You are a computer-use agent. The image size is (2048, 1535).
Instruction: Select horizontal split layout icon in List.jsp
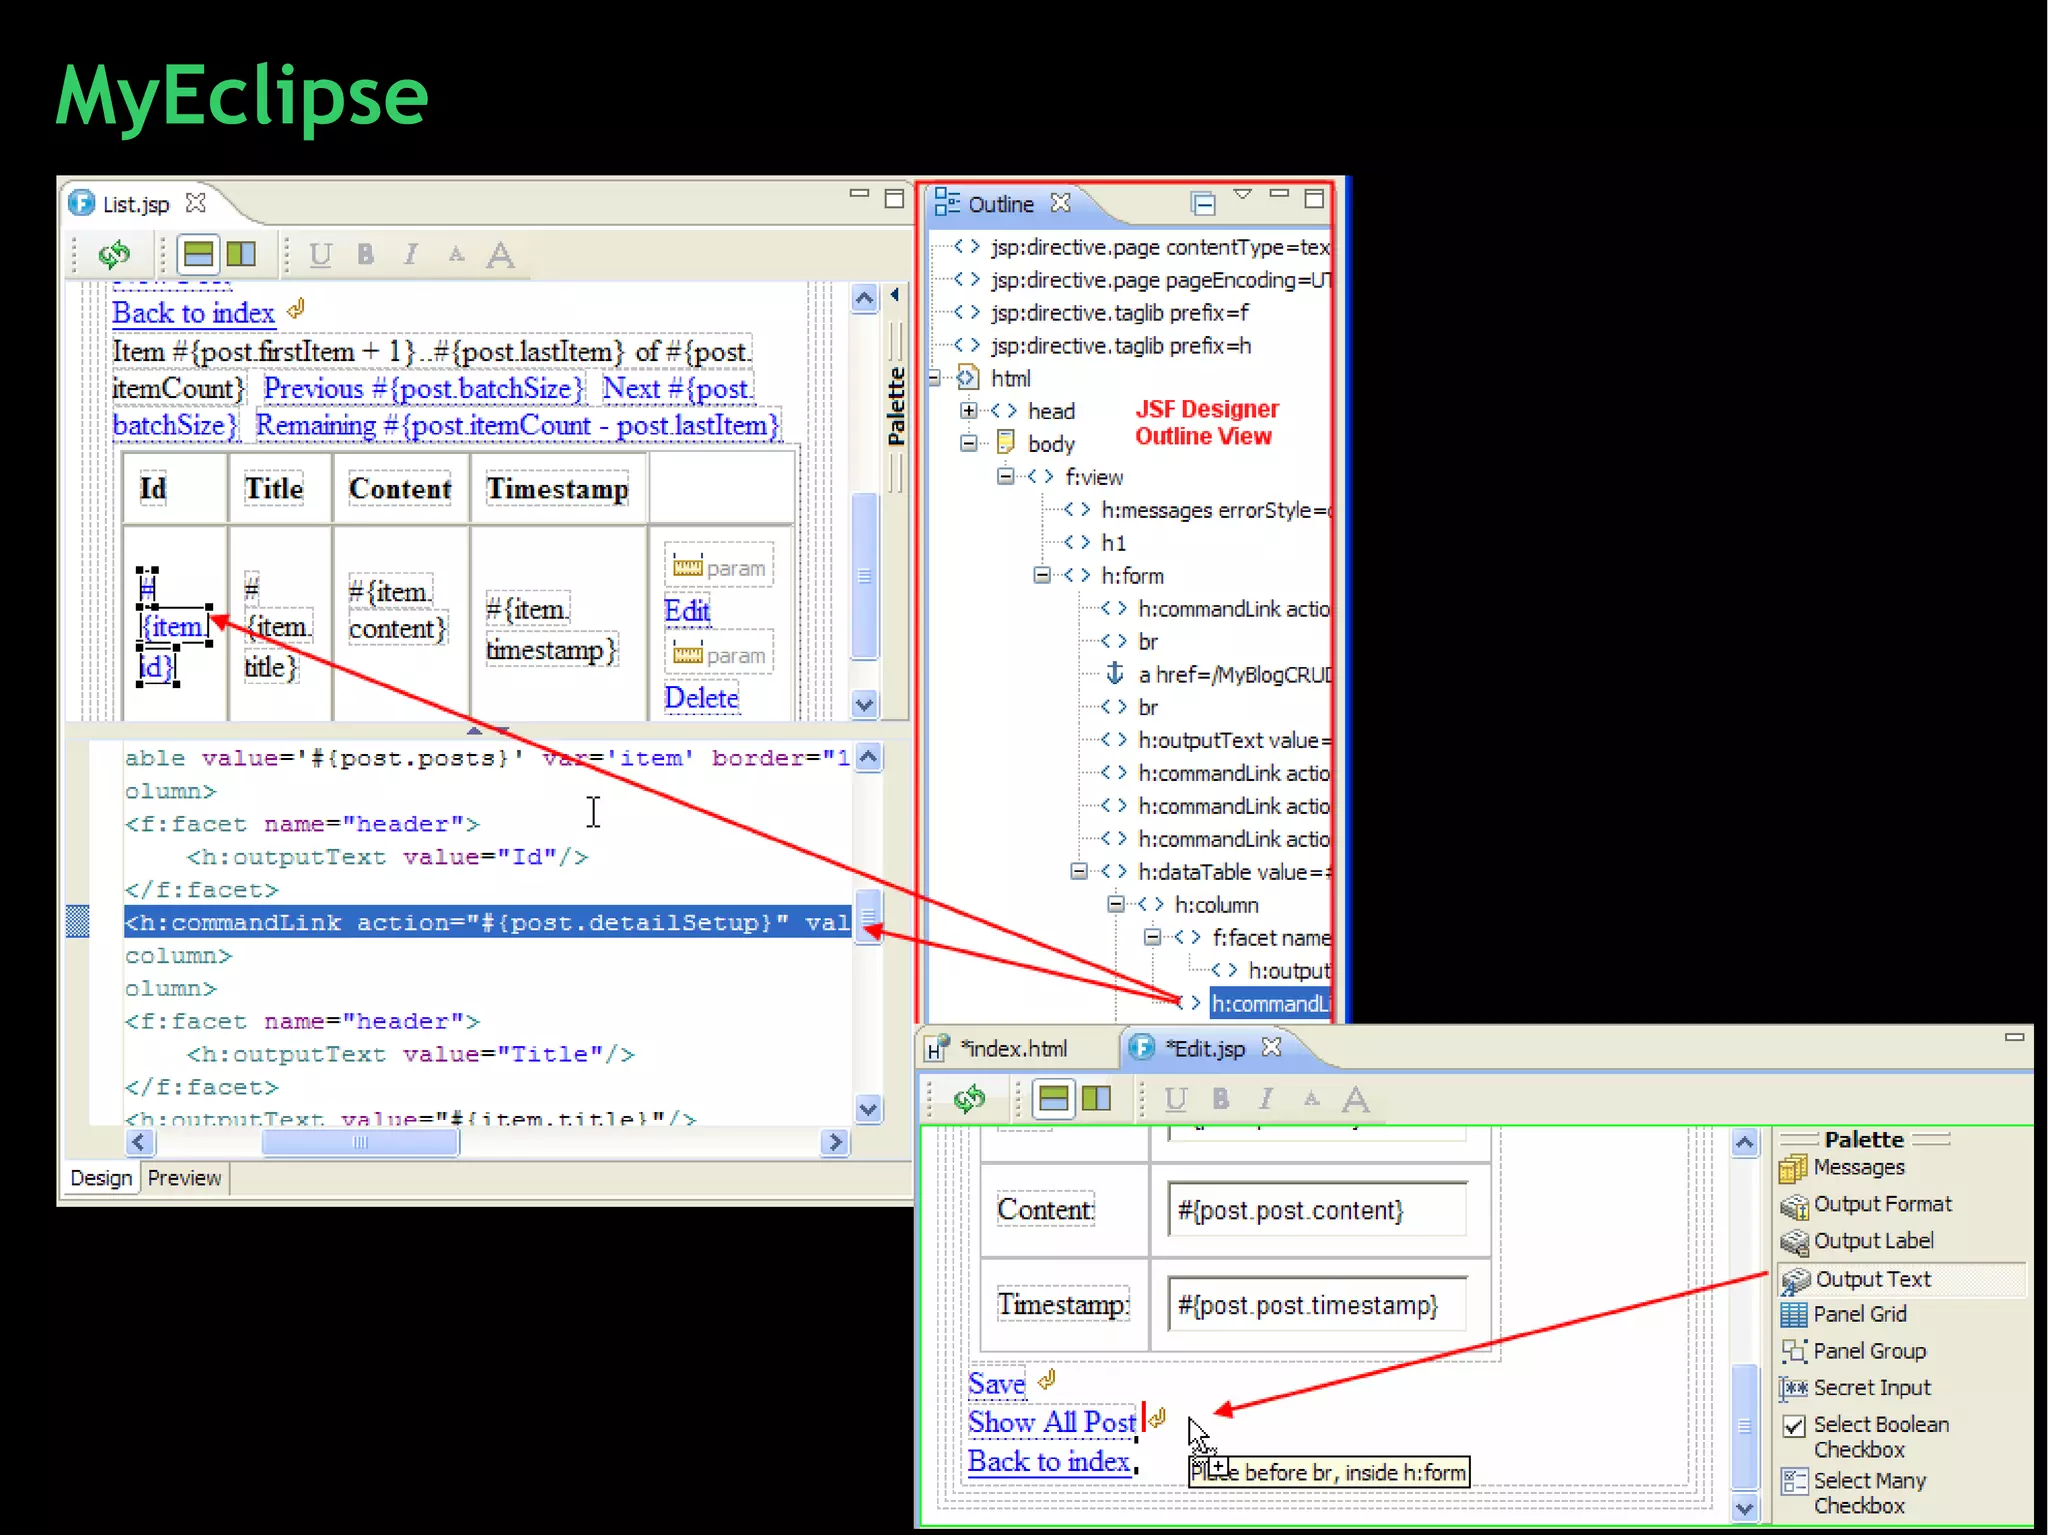(198, 255)
